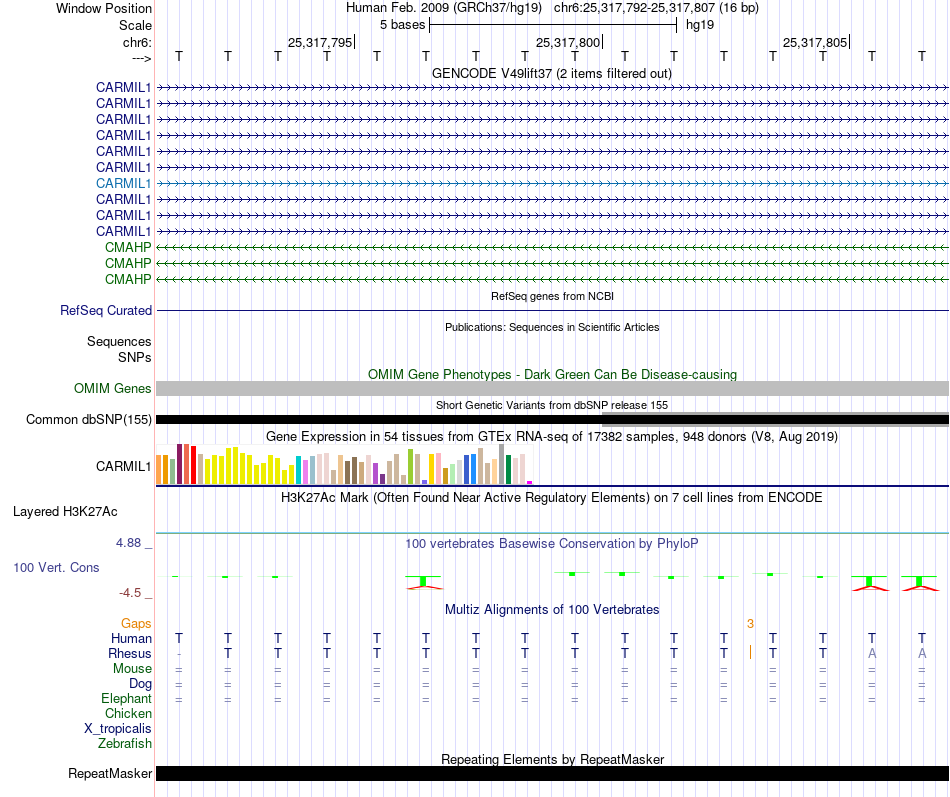Open Repeating Elements by RepeatMasker track title
Image resolution: width=950 pixels, height=797 pixels.
click(x=552, y=759)
